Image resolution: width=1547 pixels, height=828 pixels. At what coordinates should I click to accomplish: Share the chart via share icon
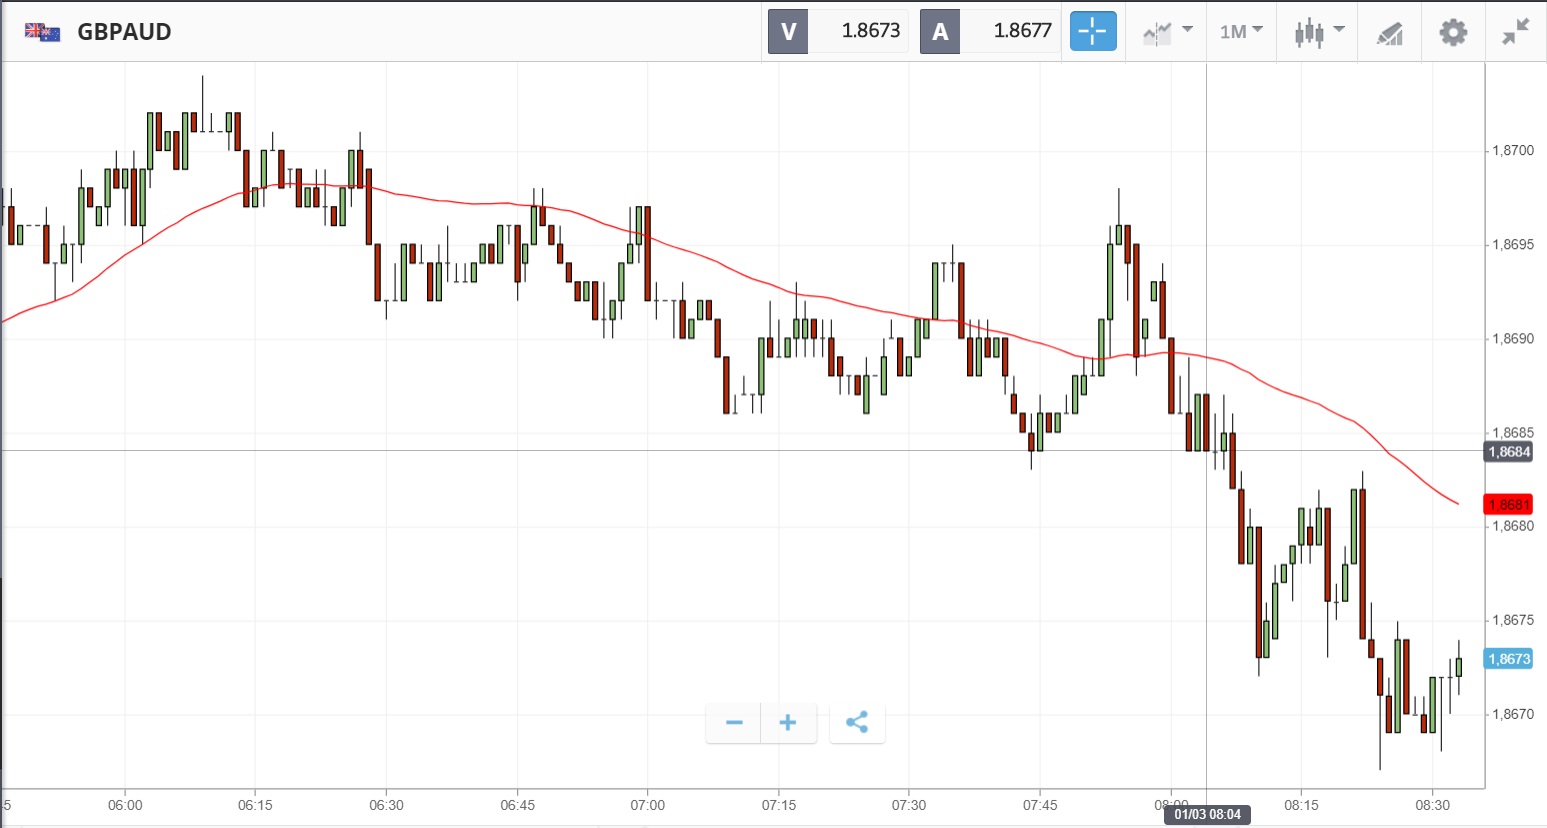pos(857,722)
